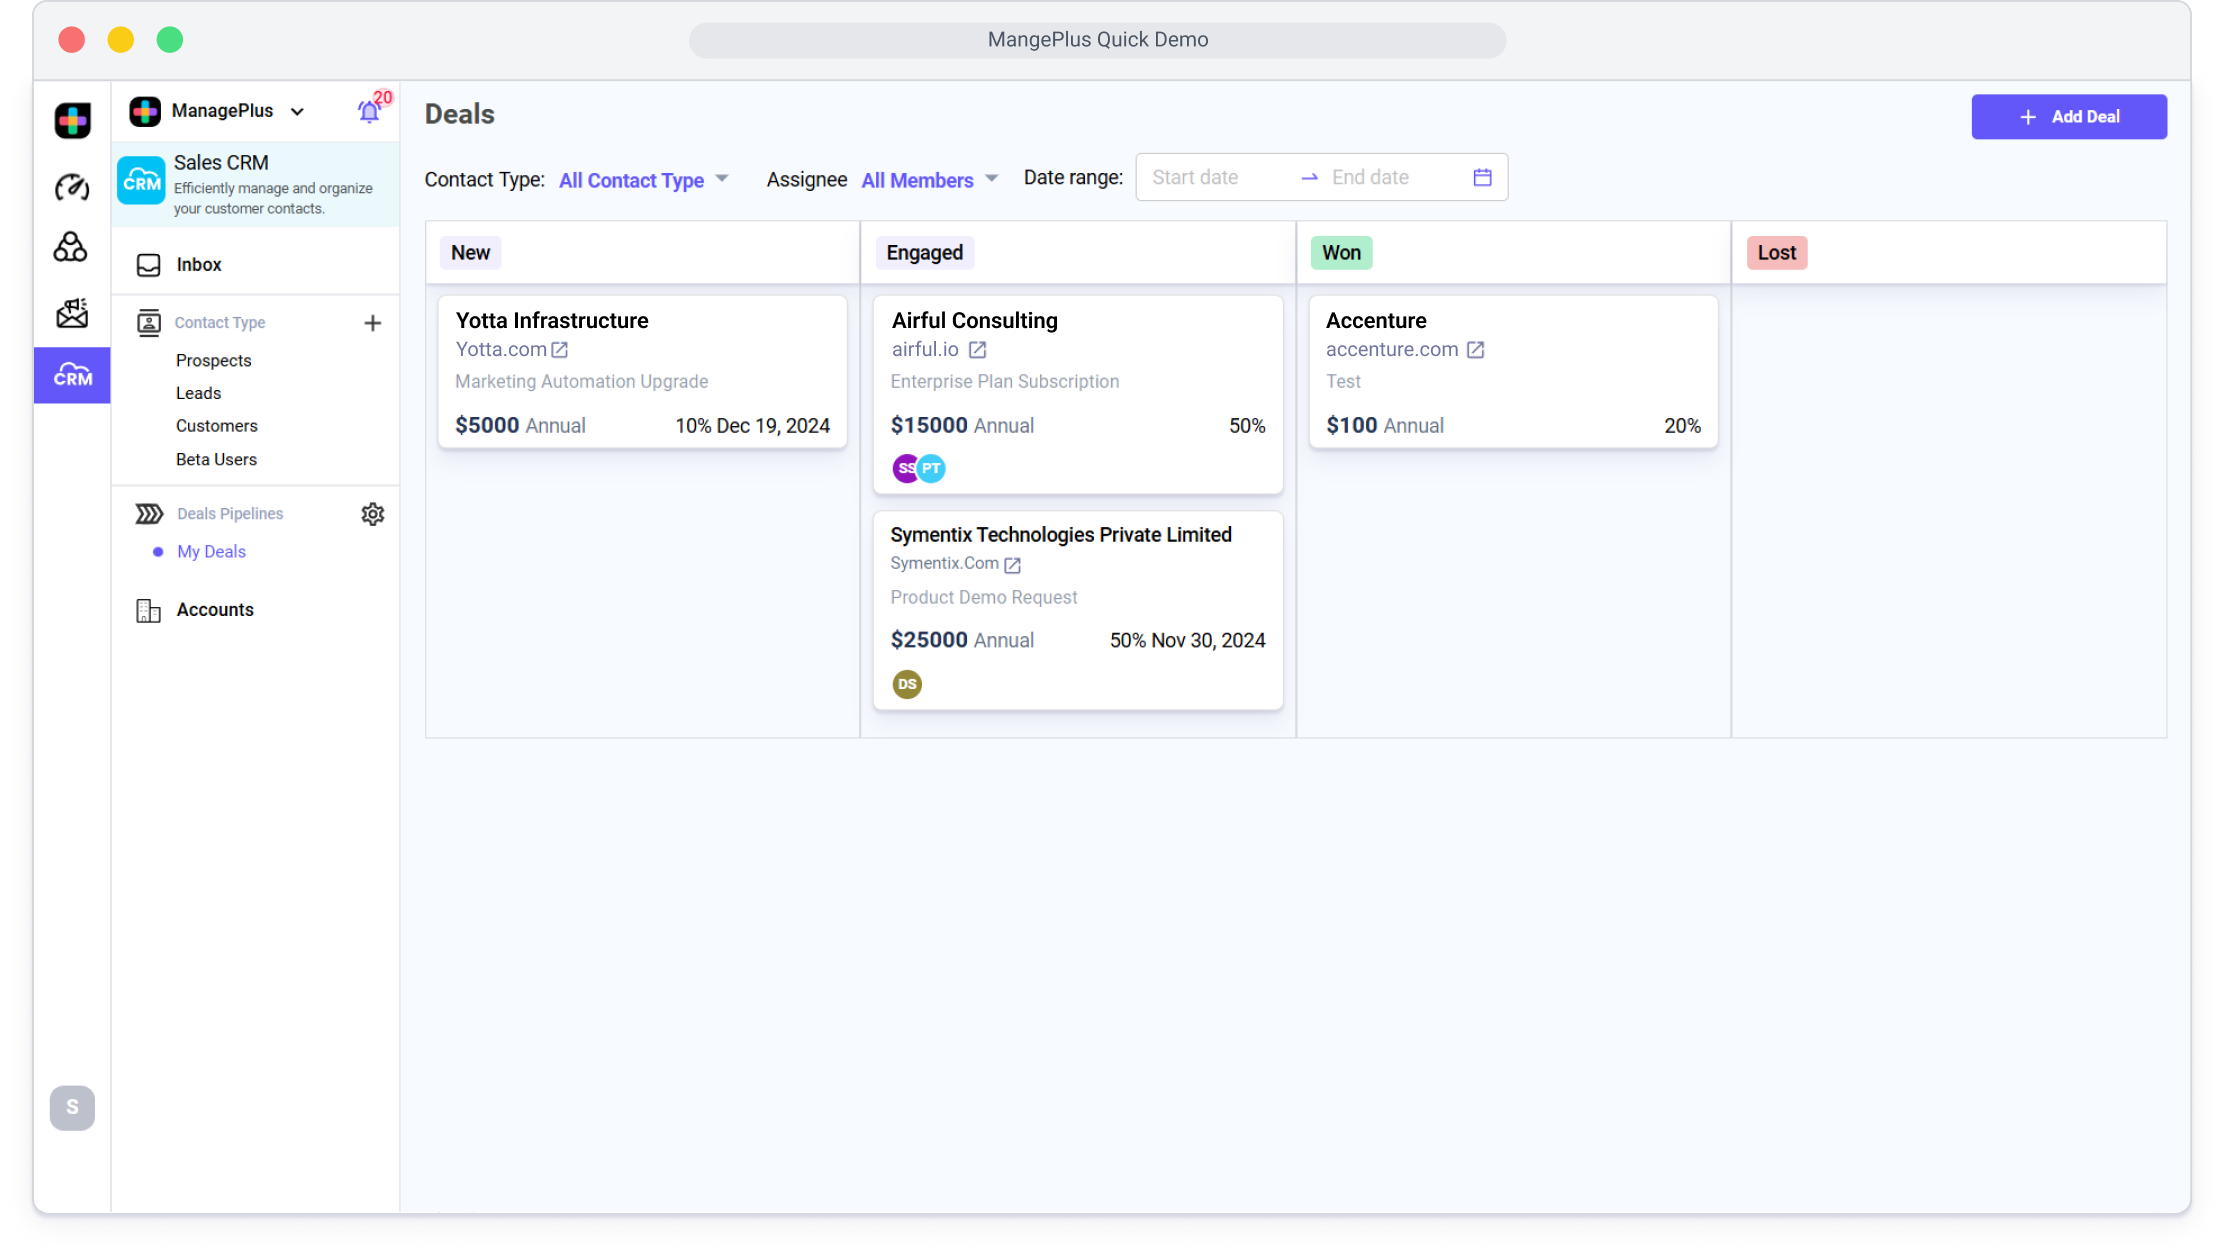This screenshot has height=1252, width=2222.
Task: Open Deals Pipelines settings gear
Action: (372, 514)
